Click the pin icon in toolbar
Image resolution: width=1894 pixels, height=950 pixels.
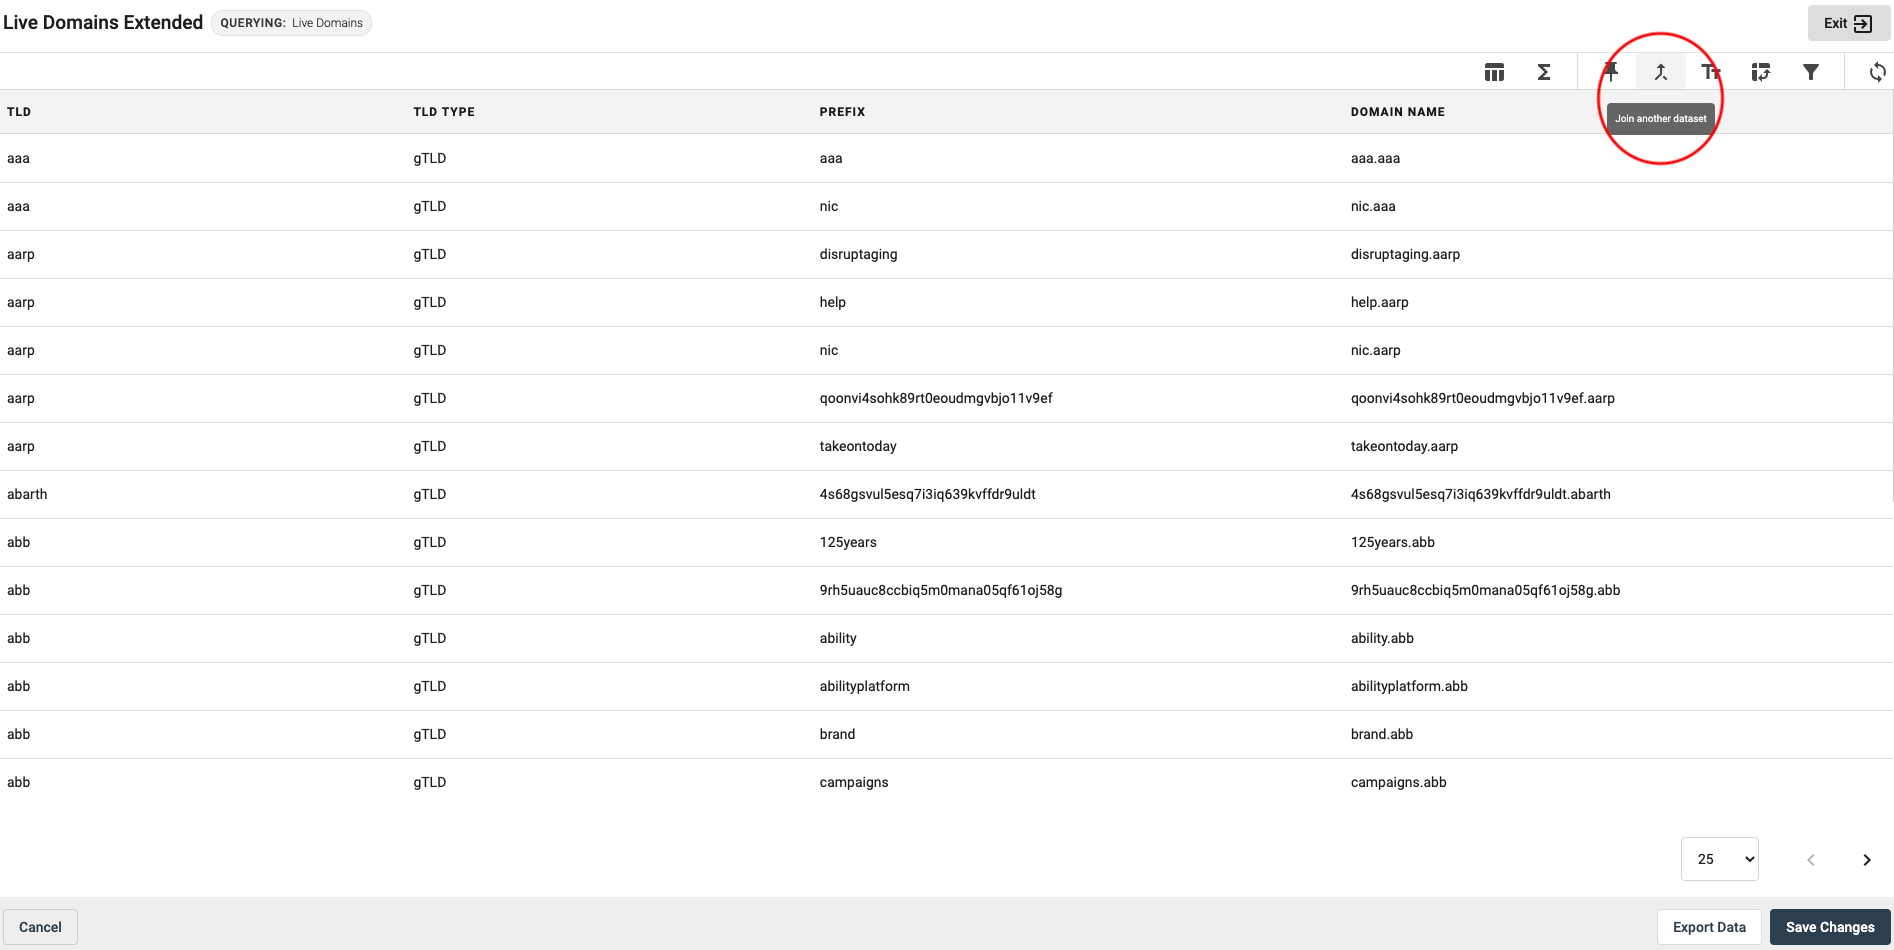(x=1611, y=72)
